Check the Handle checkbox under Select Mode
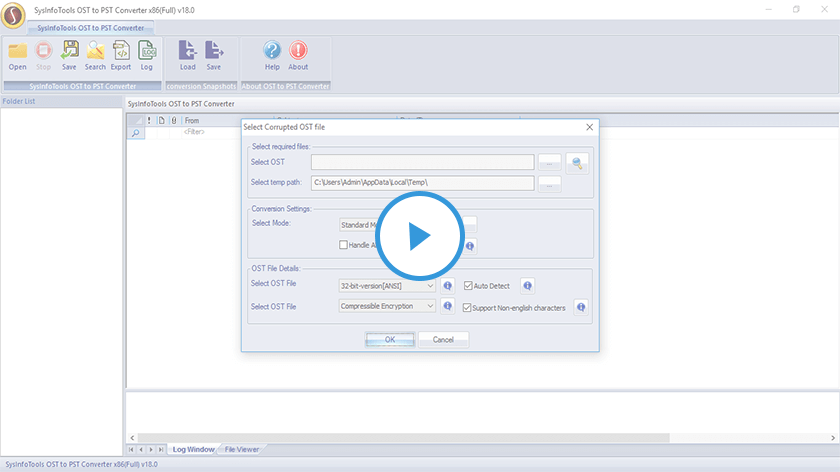 (344, 245)
